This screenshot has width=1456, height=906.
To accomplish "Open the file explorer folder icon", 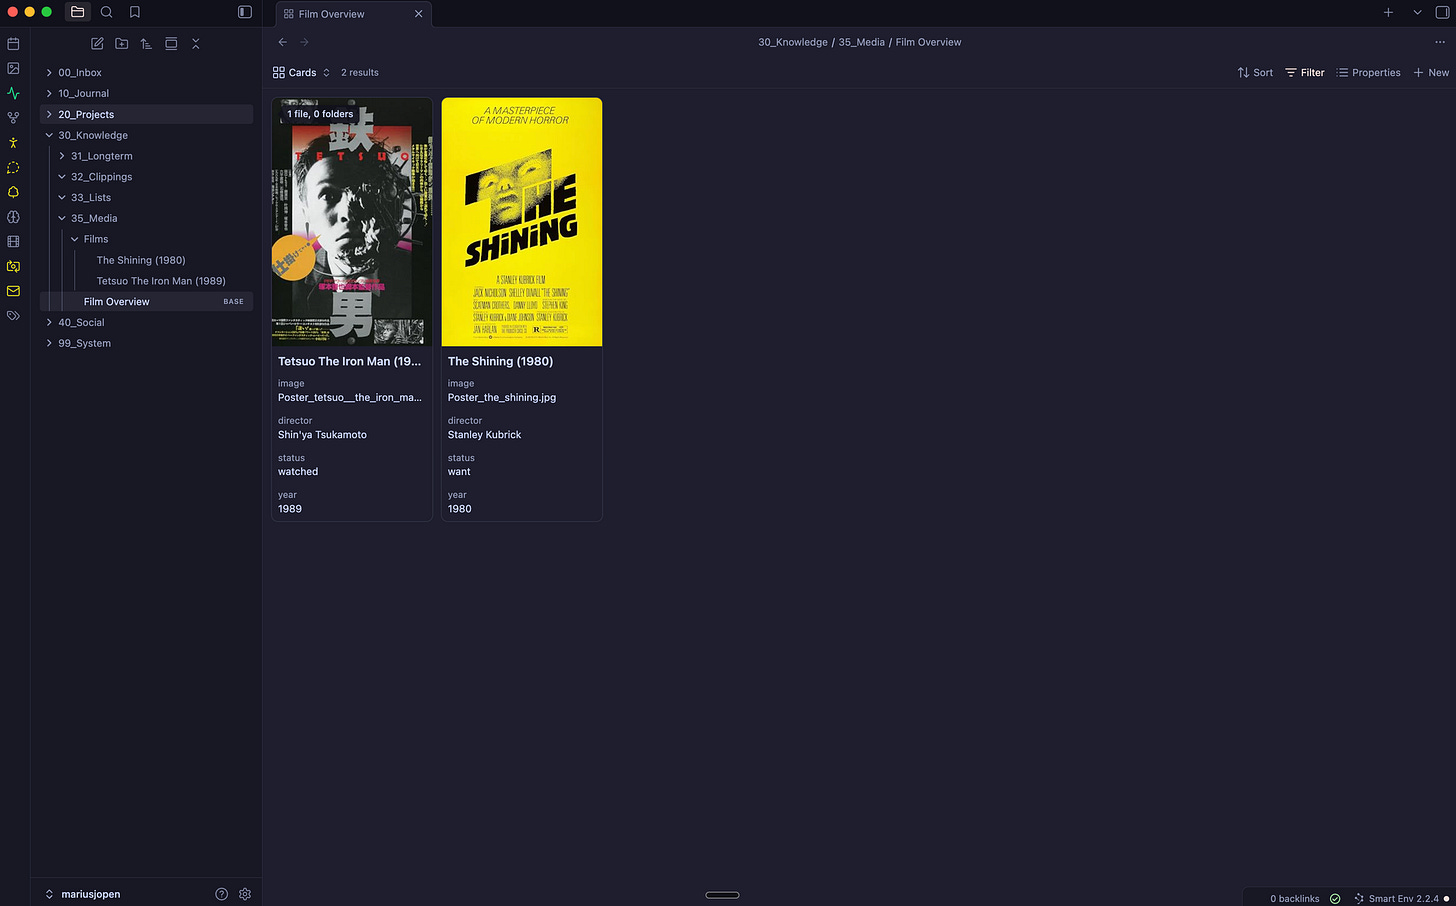I will tap(77, 12).
